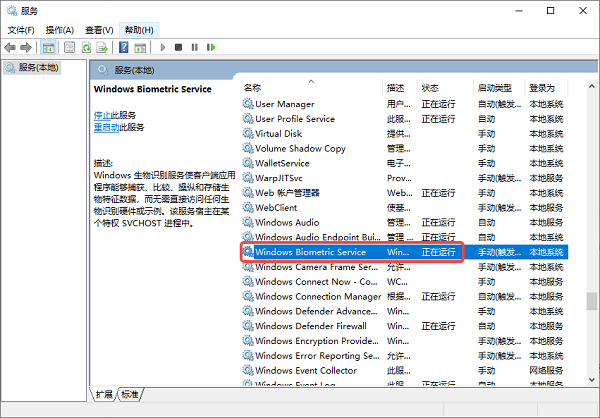Click the Services app icon in title bar
This screenshot has height=418, width=600.
tap(12, 11)
